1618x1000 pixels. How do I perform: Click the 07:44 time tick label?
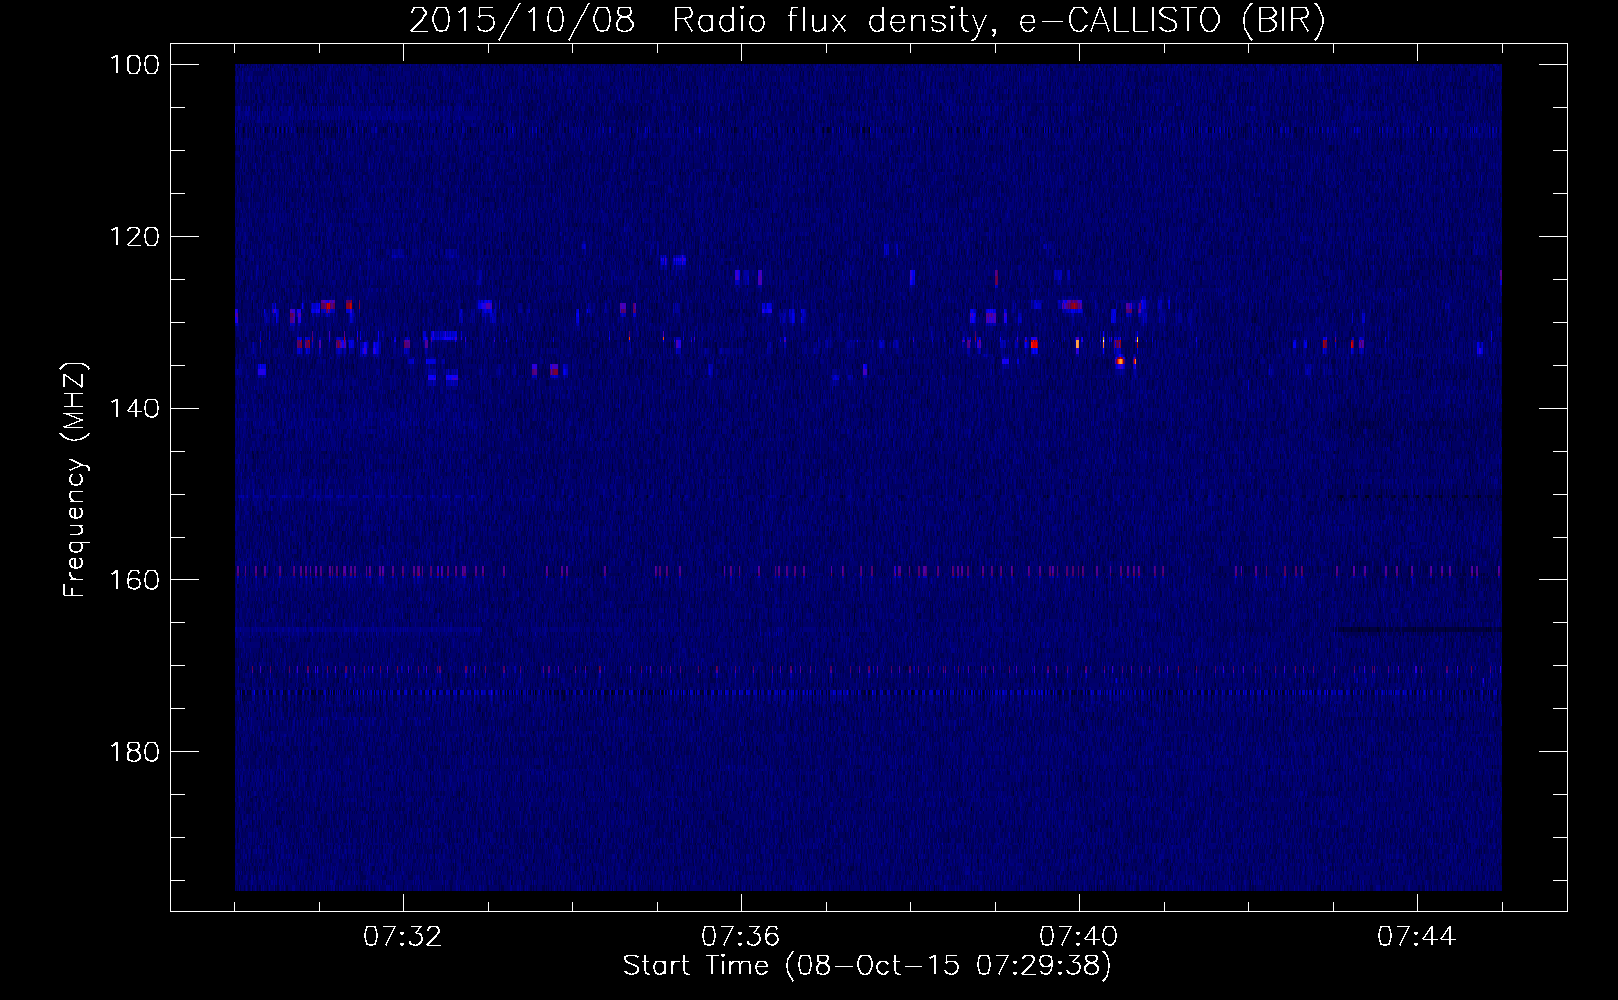[1417, 937]
